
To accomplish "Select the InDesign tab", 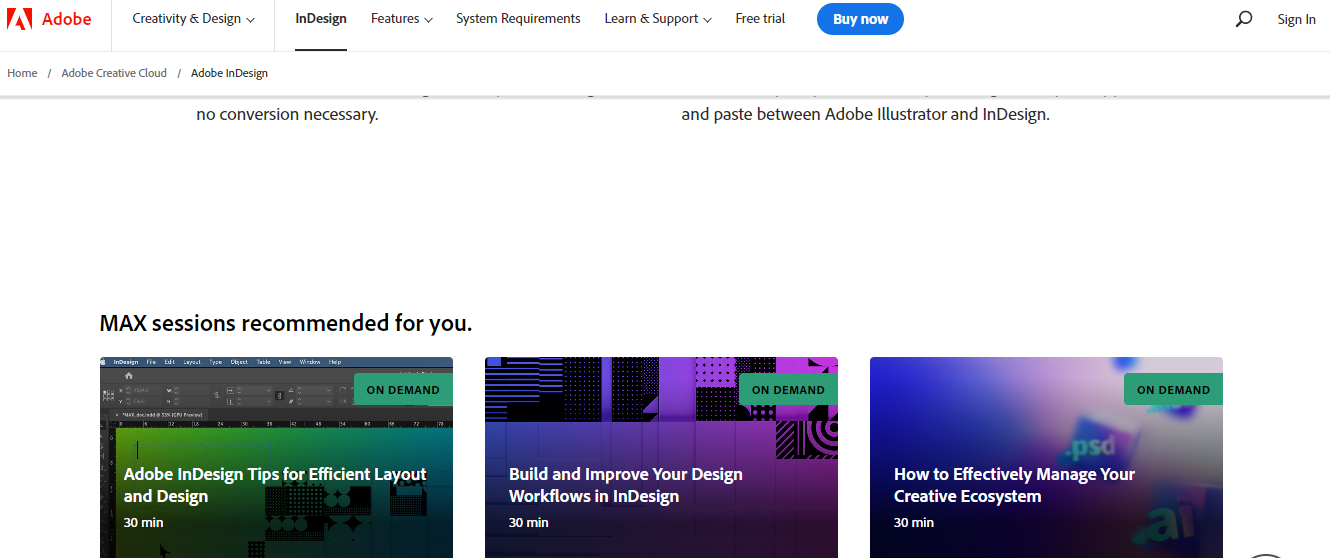I will click(321, 19).
